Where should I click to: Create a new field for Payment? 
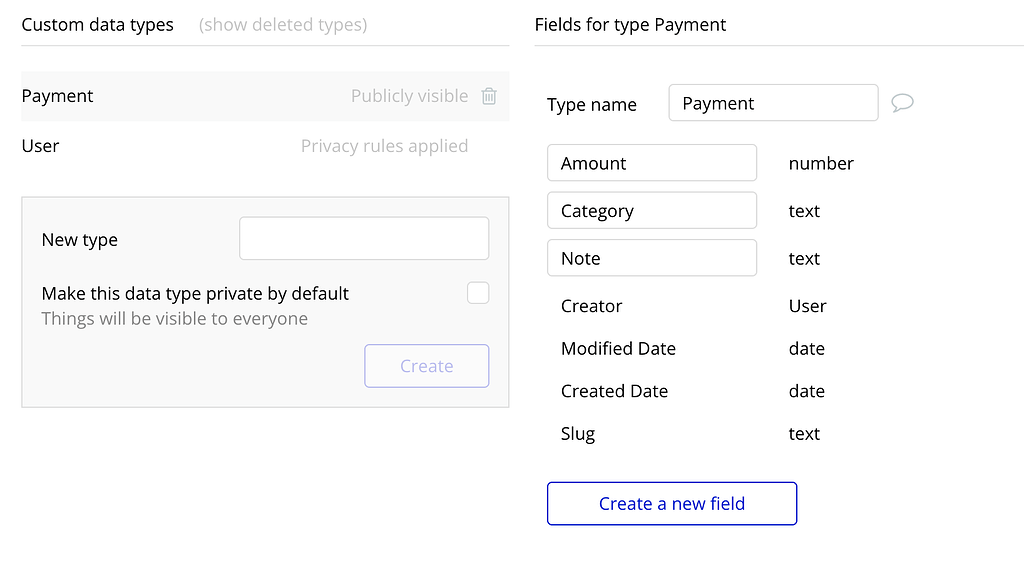[671, 503]
